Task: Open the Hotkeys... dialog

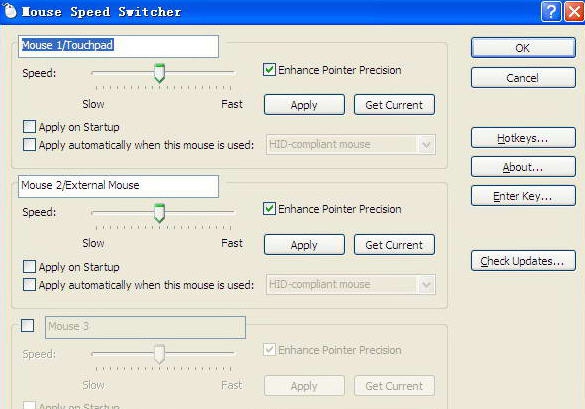Action: [x=523, y=138]
